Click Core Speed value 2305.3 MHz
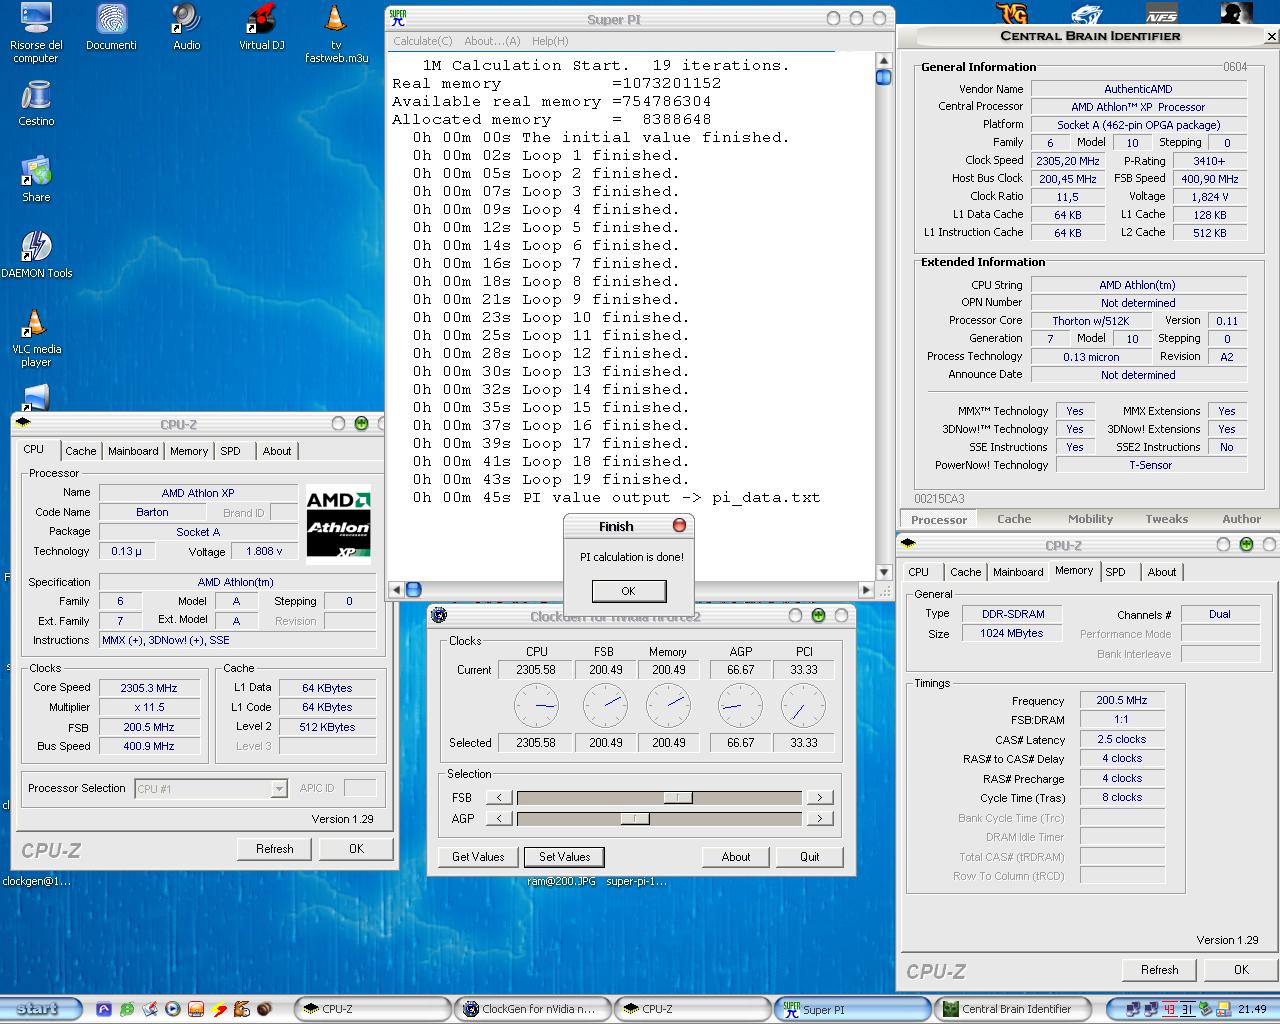This screenshot has width=1280, height=1024. pos(149,688)
